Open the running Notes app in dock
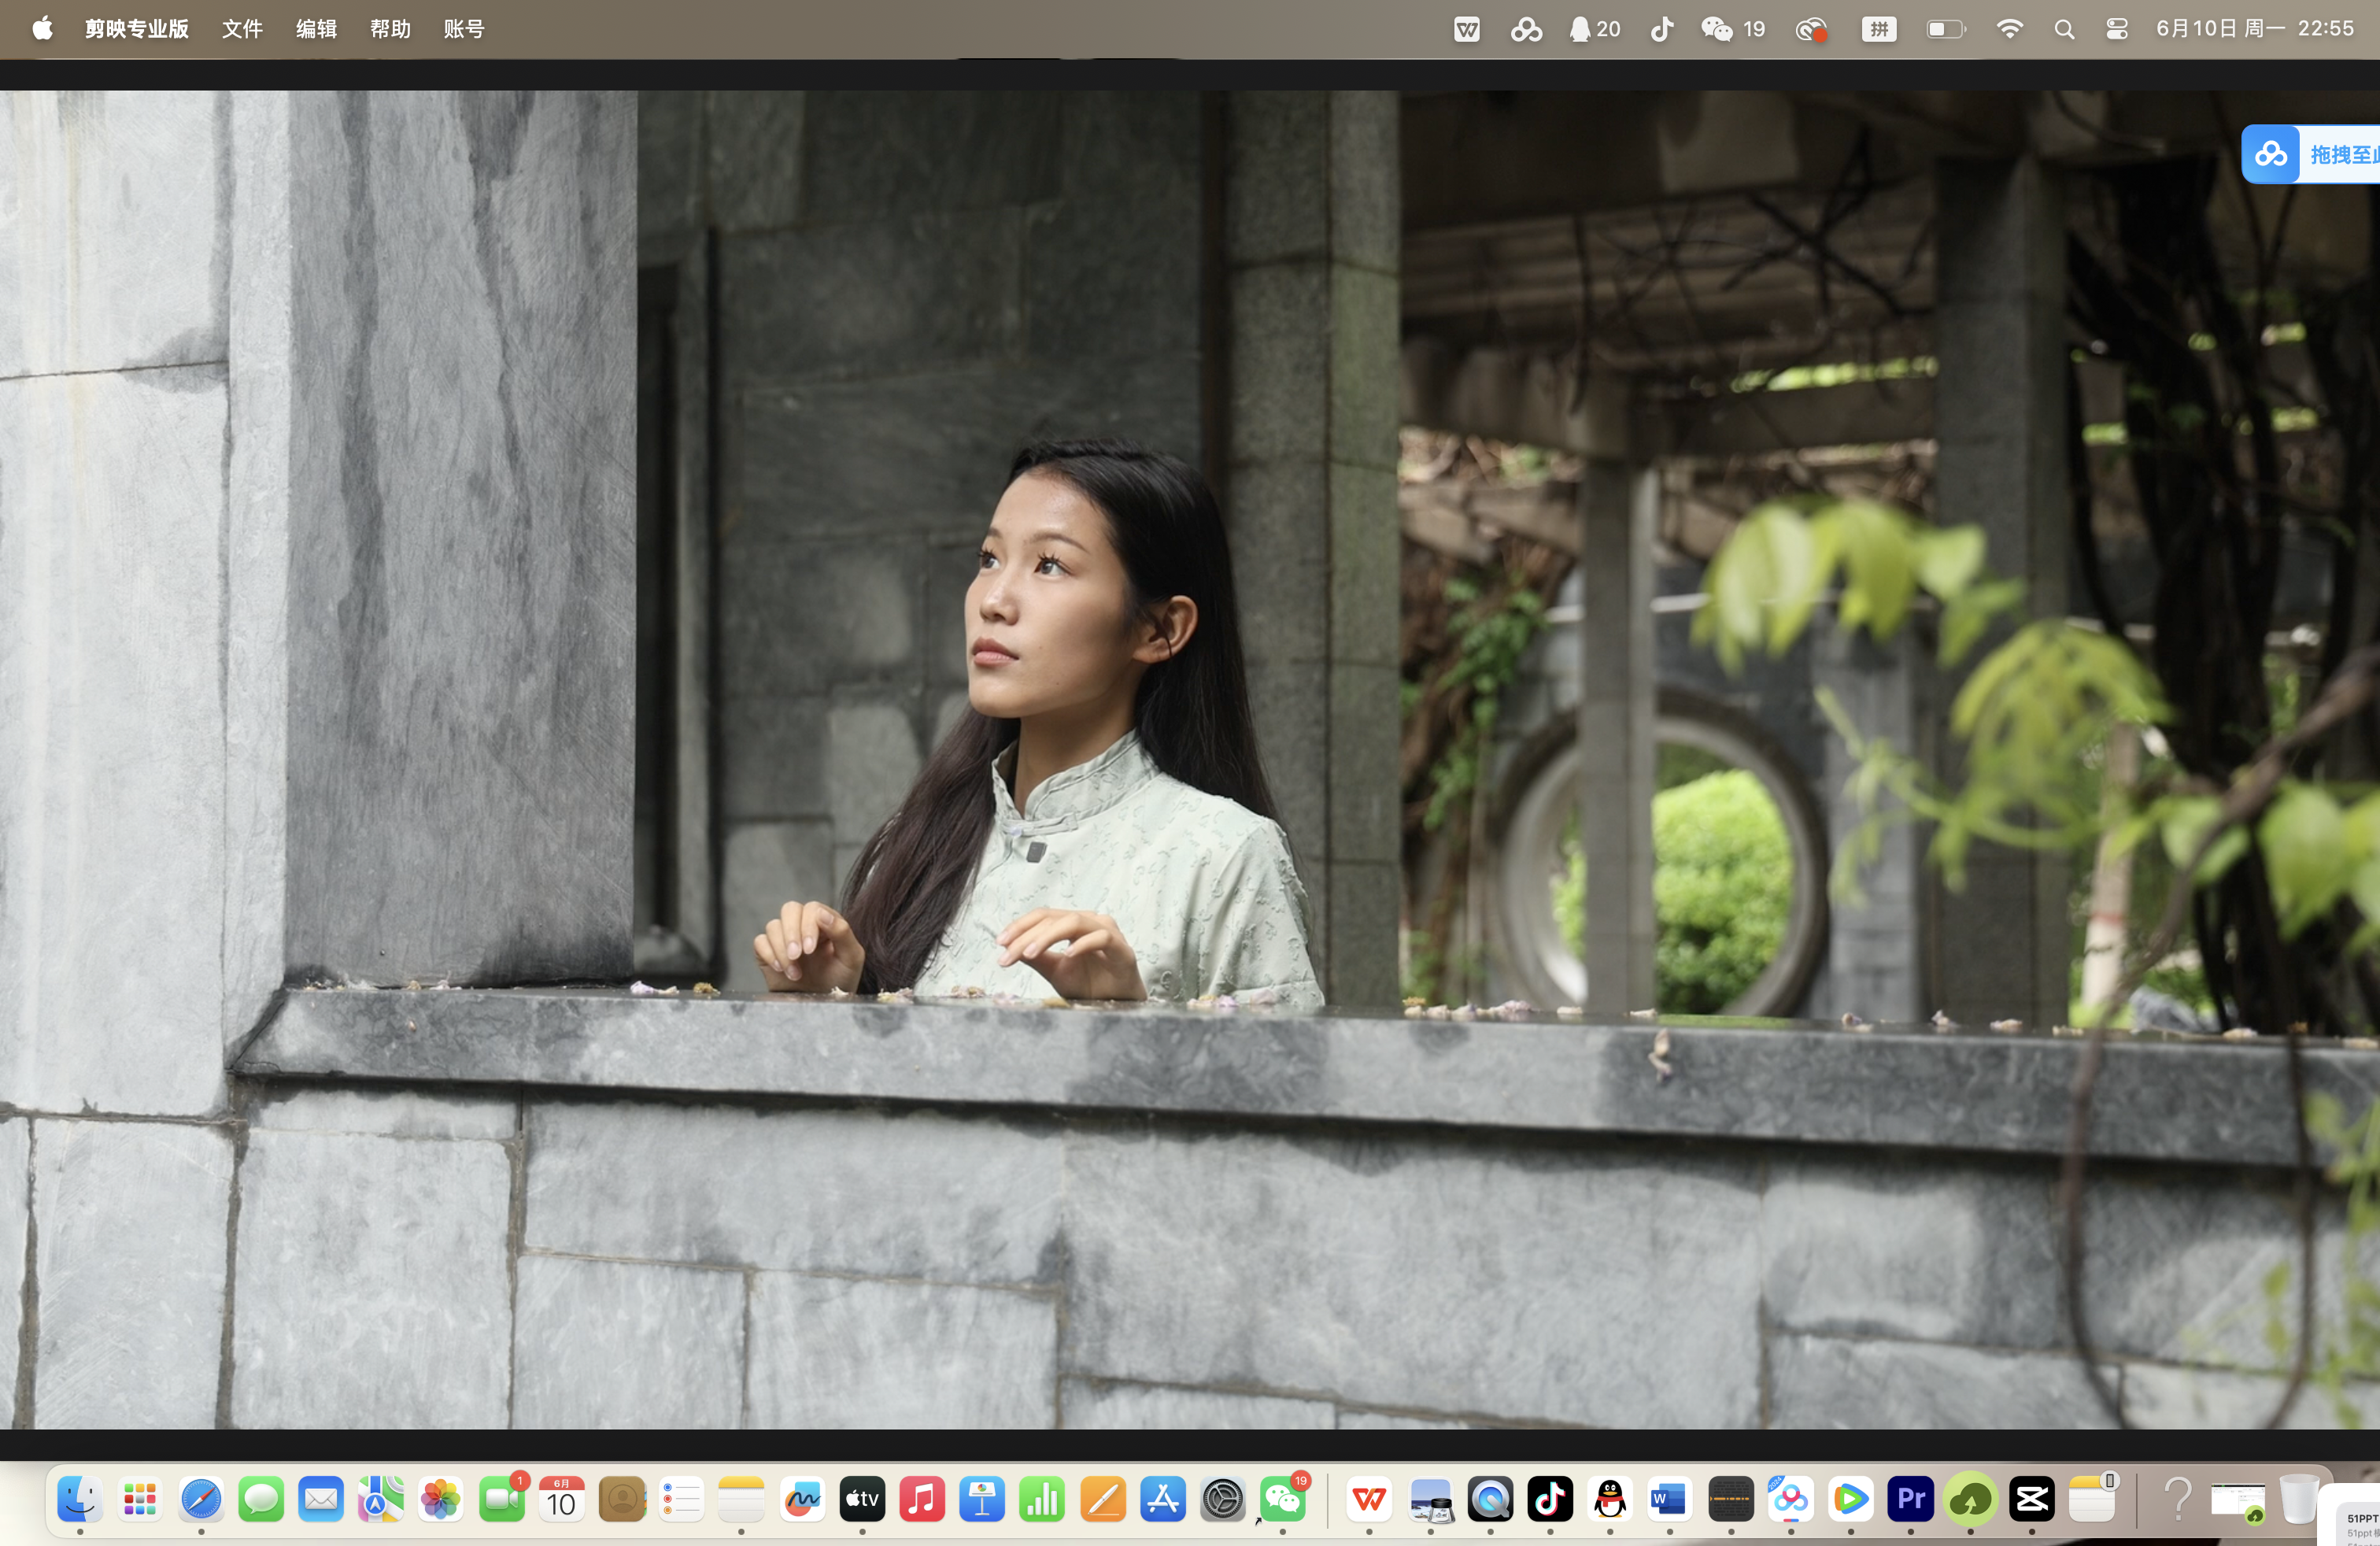The height and width of the screenshot is (1546, 2380). tap(741, 1500)
